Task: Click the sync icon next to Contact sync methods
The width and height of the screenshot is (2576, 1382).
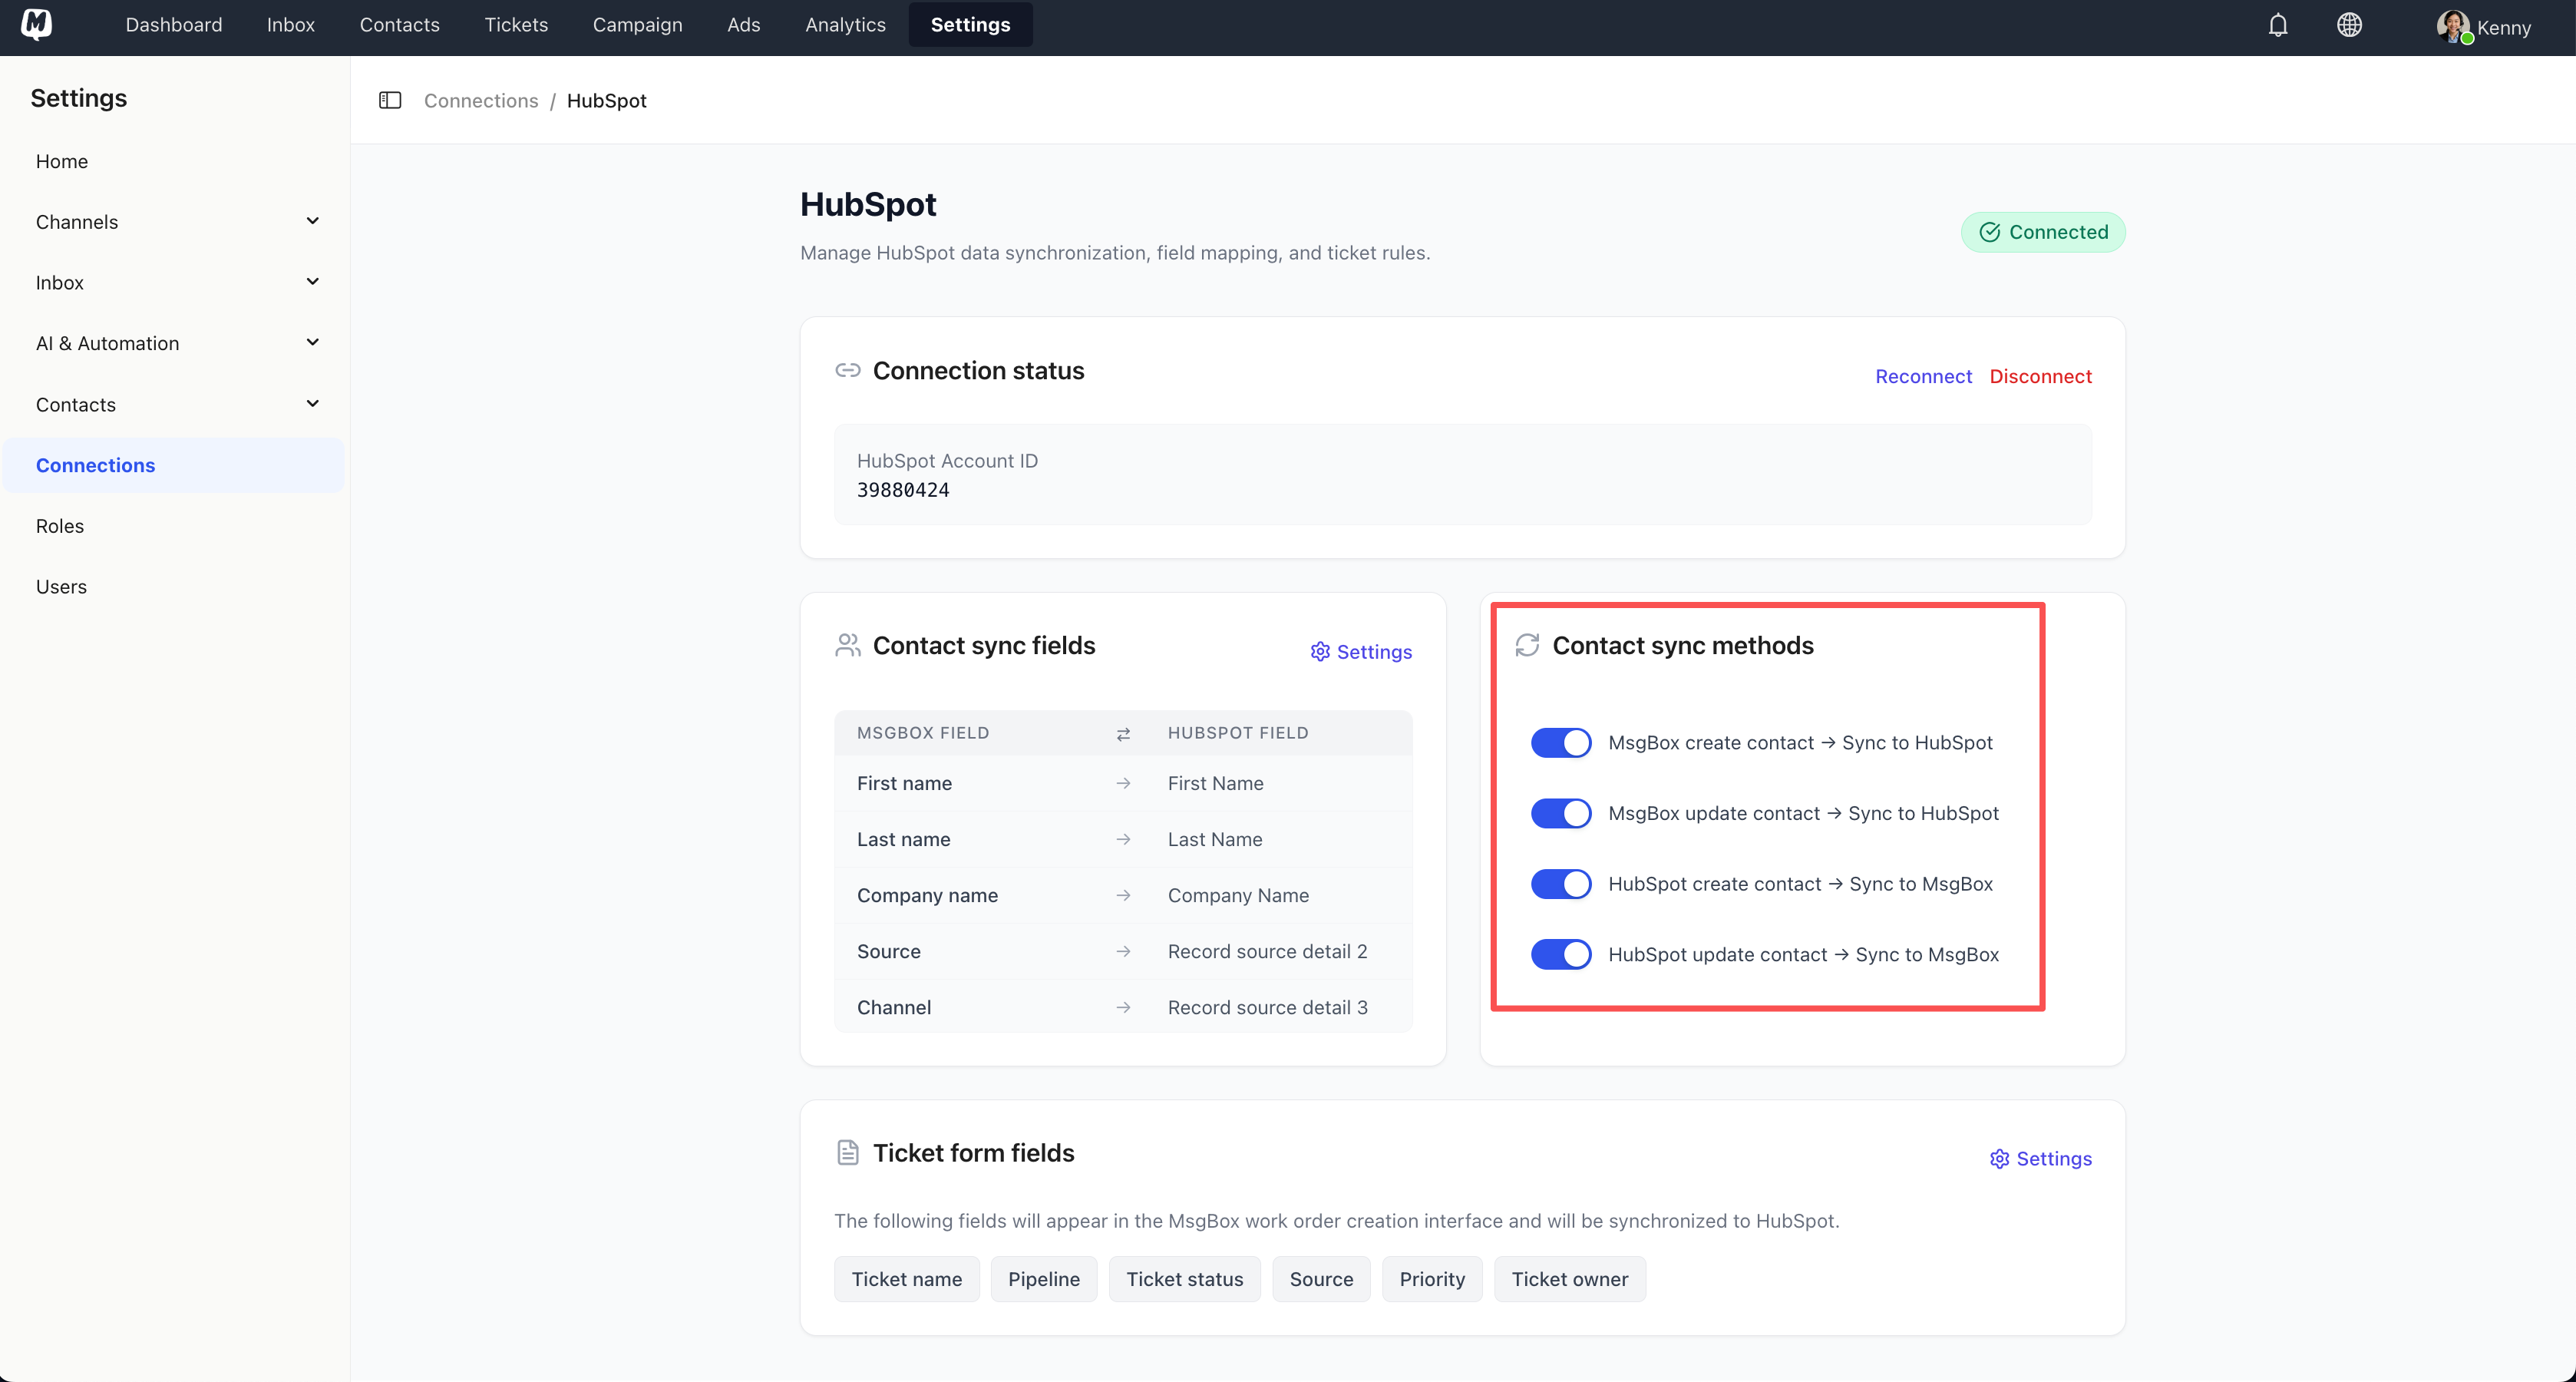Action: tap(1527, 644)
